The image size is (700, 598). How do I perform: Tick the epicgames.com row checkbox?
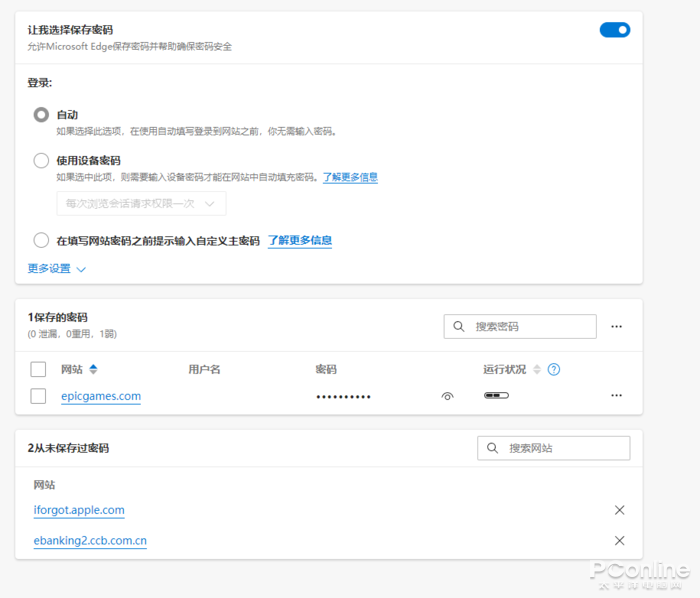[38, 396]
